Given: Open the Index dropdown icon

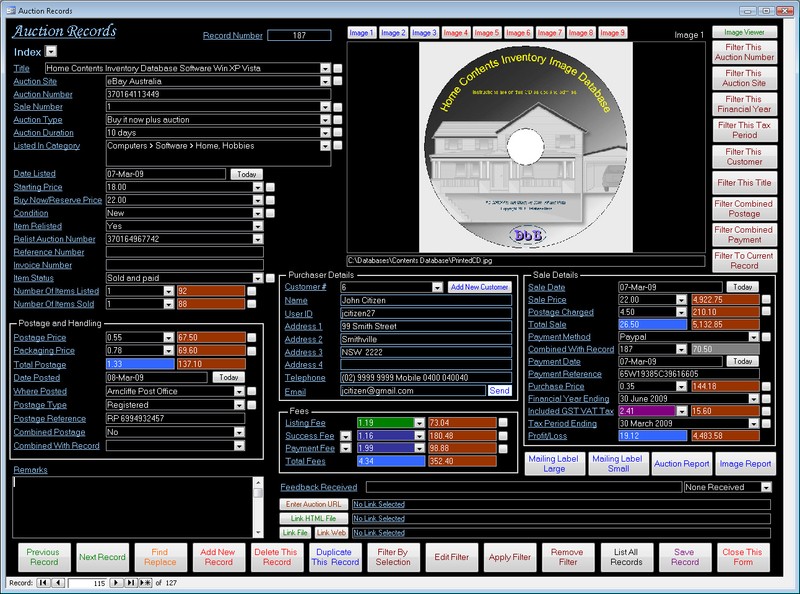Looking at the screenshot, I should click(51, 52).
